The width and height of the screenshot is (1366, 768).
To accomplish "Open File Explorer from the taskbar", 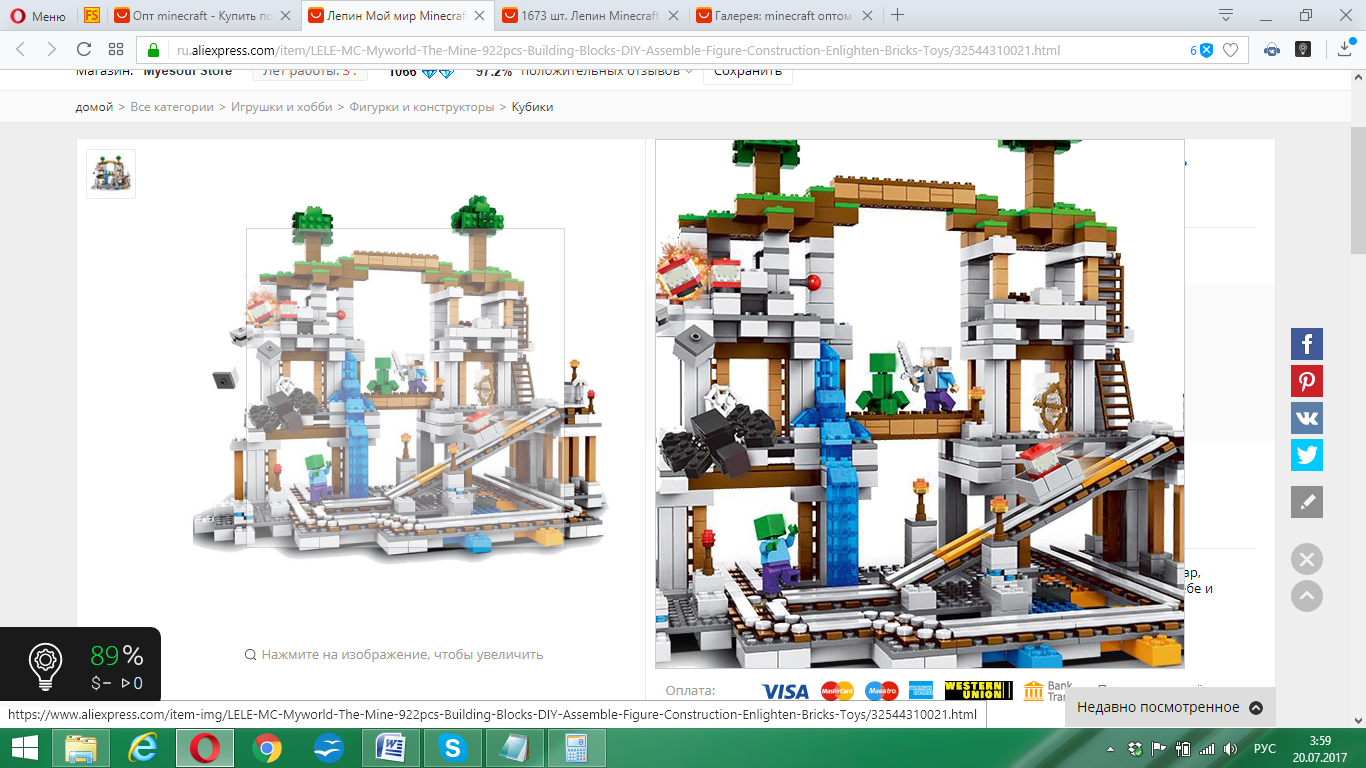I will coord(81,748).
